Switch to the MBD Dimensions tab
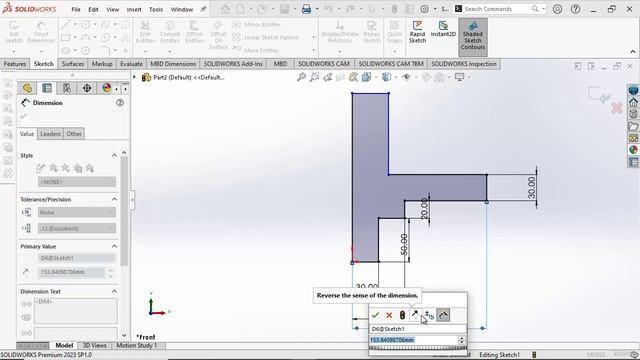Screen dimensions: 640x360 (x=173, y=64)
